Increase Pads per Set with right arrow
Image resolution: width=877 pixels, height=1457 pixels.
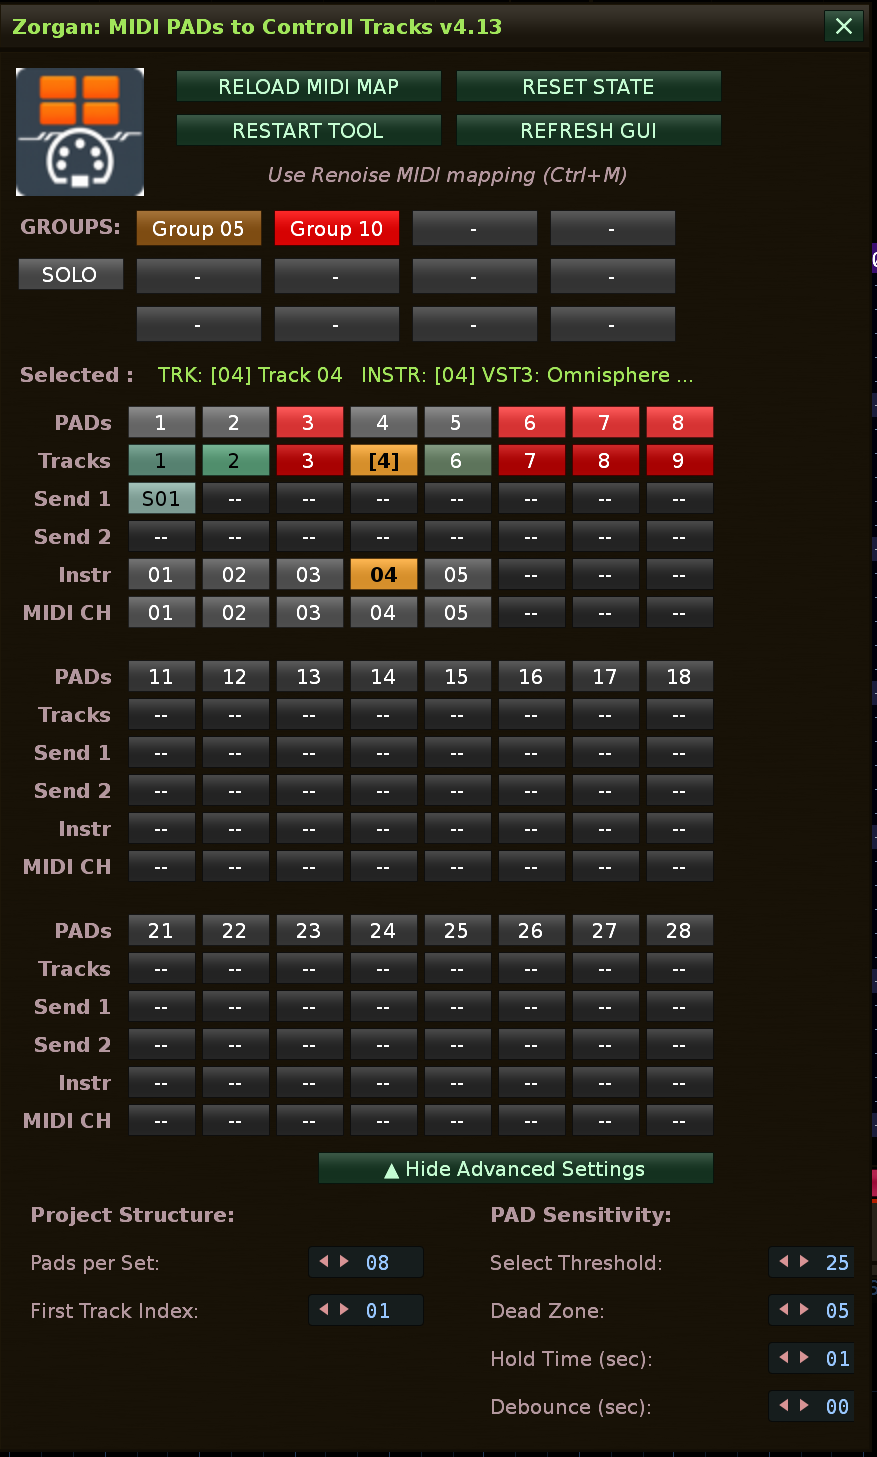pyautogui.click(x=345, y=1262)
